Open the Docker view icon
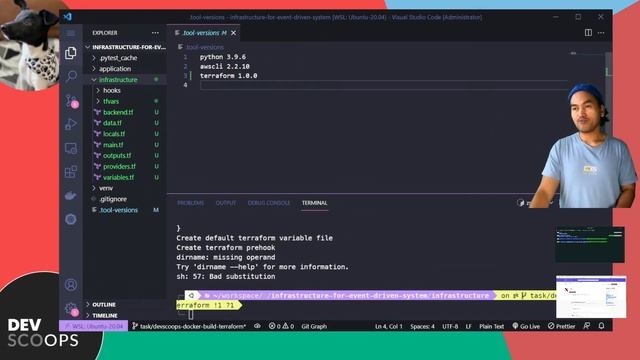The image size is (640, 360). [71, 196]
